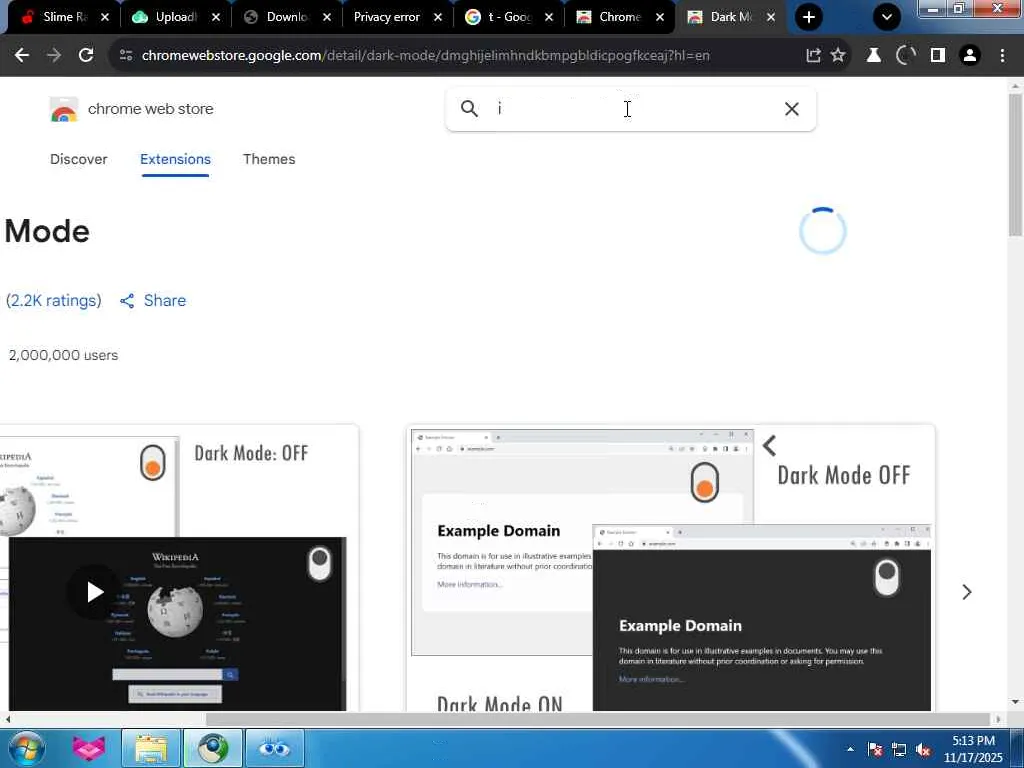Open the profile avatar icon
This screenshot has height=768, width=1024.
(970, 56)
